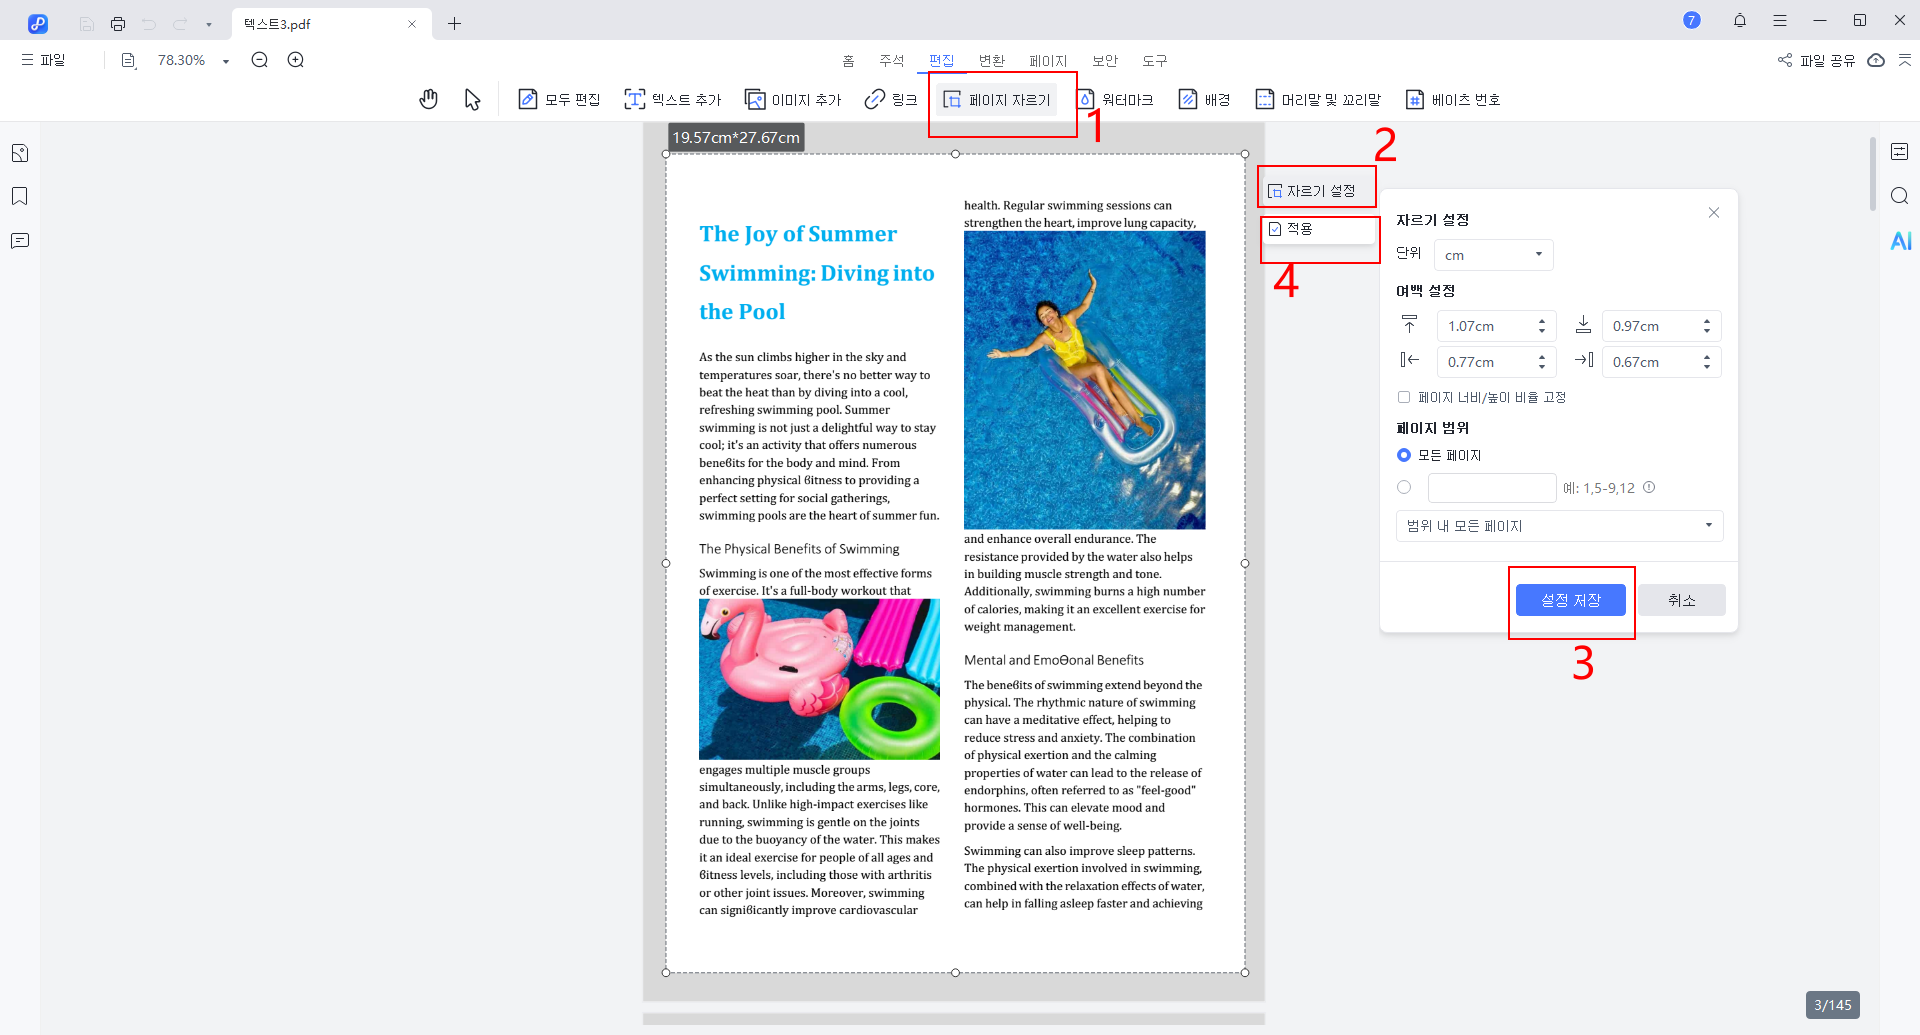This screenshot has width=1920, height=1035.
Task: Switch to the 홈 home tab
Action: tap(848, 61)
